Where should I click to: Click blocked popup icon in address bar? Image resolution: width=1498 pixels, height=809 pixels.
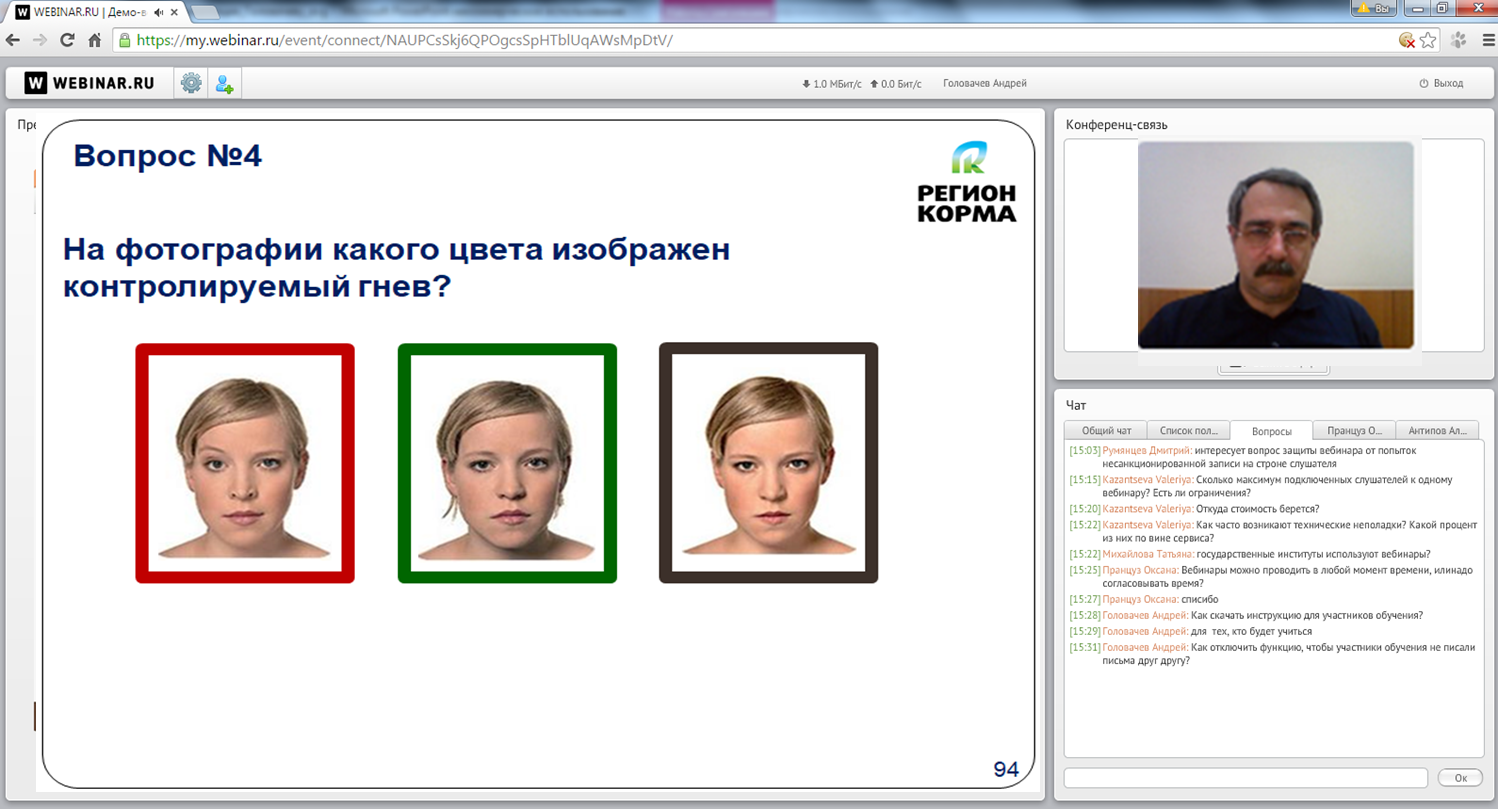(1407, 41)
